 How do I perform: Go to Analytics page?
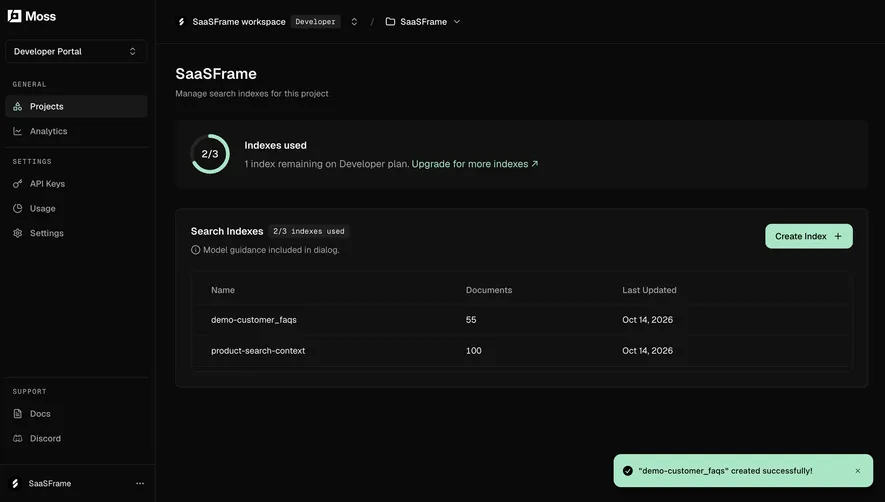tap(76, 131)
